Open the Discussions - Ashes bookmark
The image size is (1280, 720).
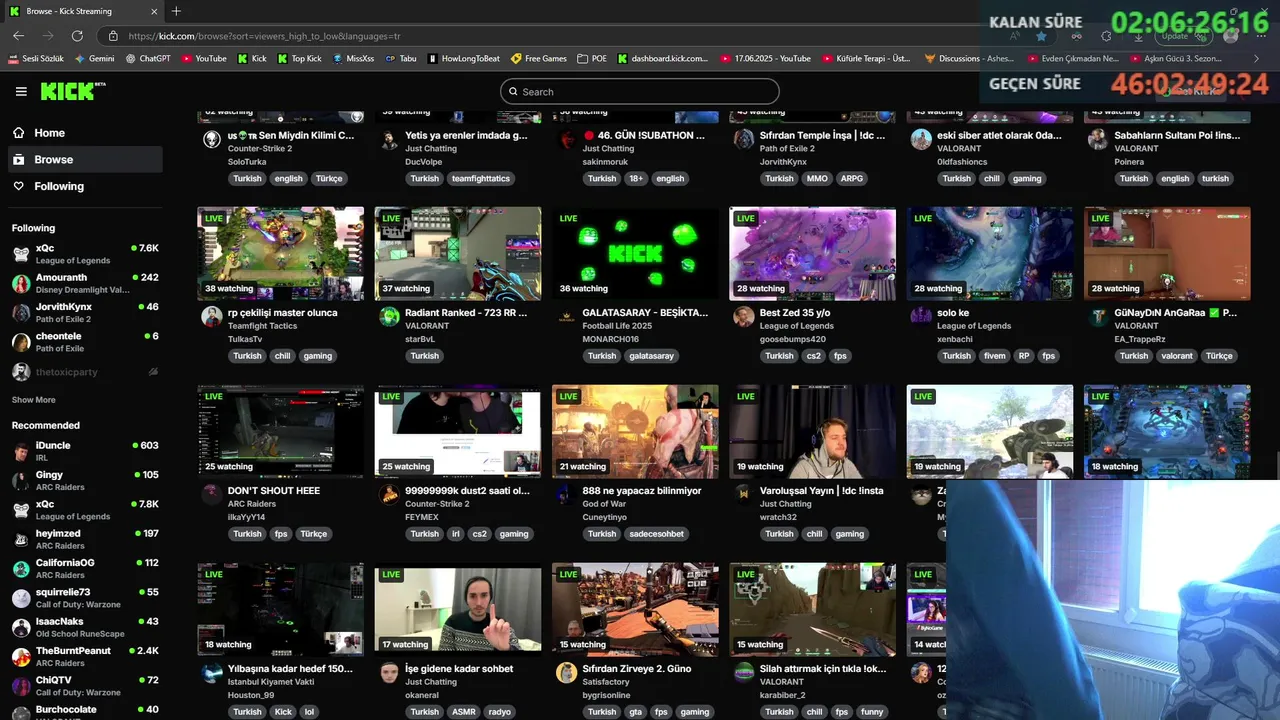(x=969, y=59)
